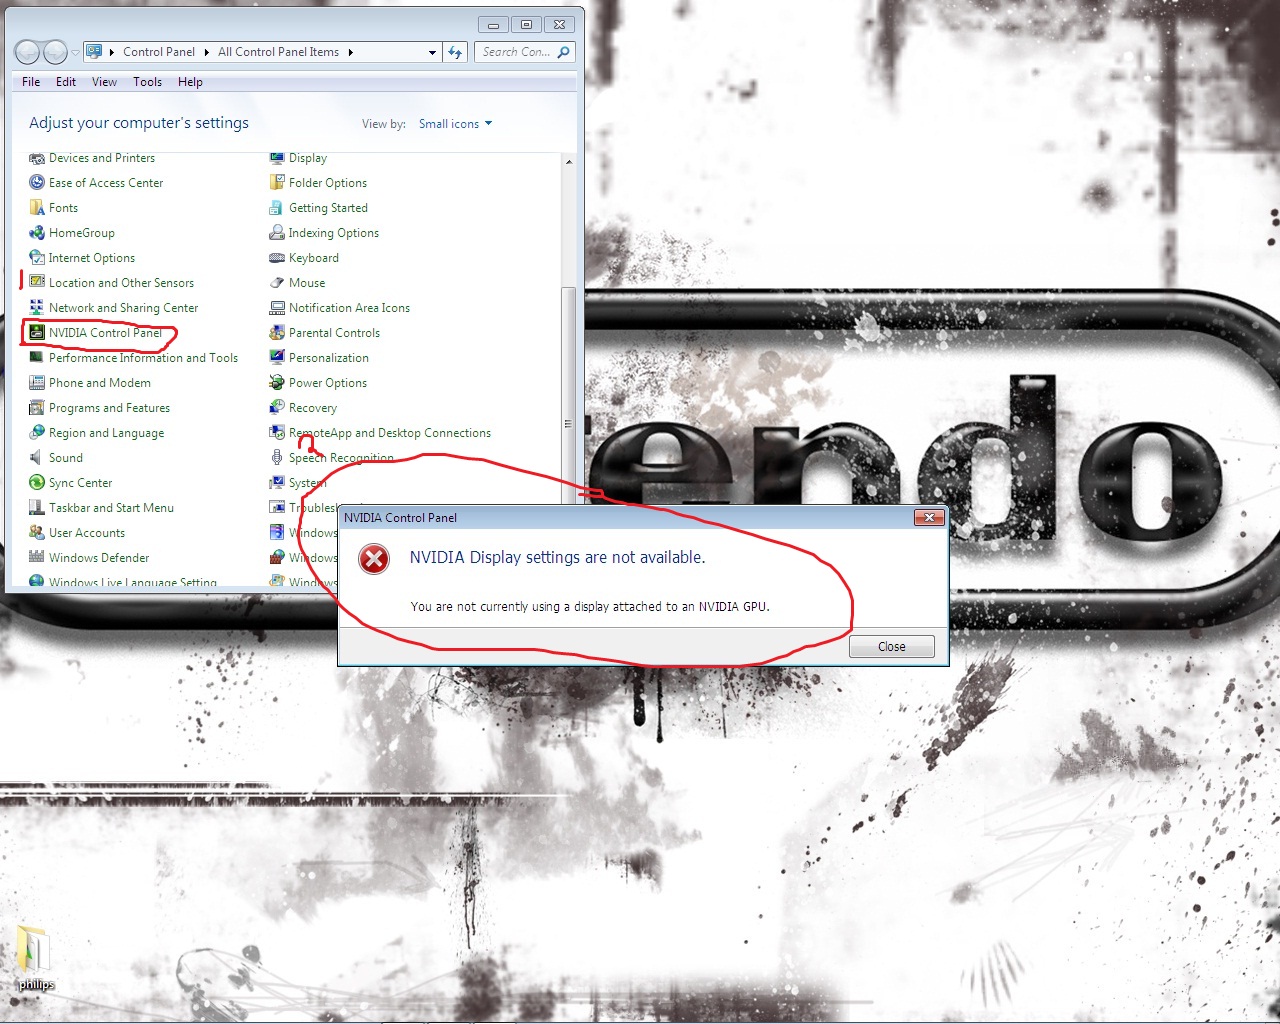Viewport: 1280px width, 1024px height.
Task: Open Taskbar and Start Menu icon
Action: pyautogui.click(x=37, y=508)
